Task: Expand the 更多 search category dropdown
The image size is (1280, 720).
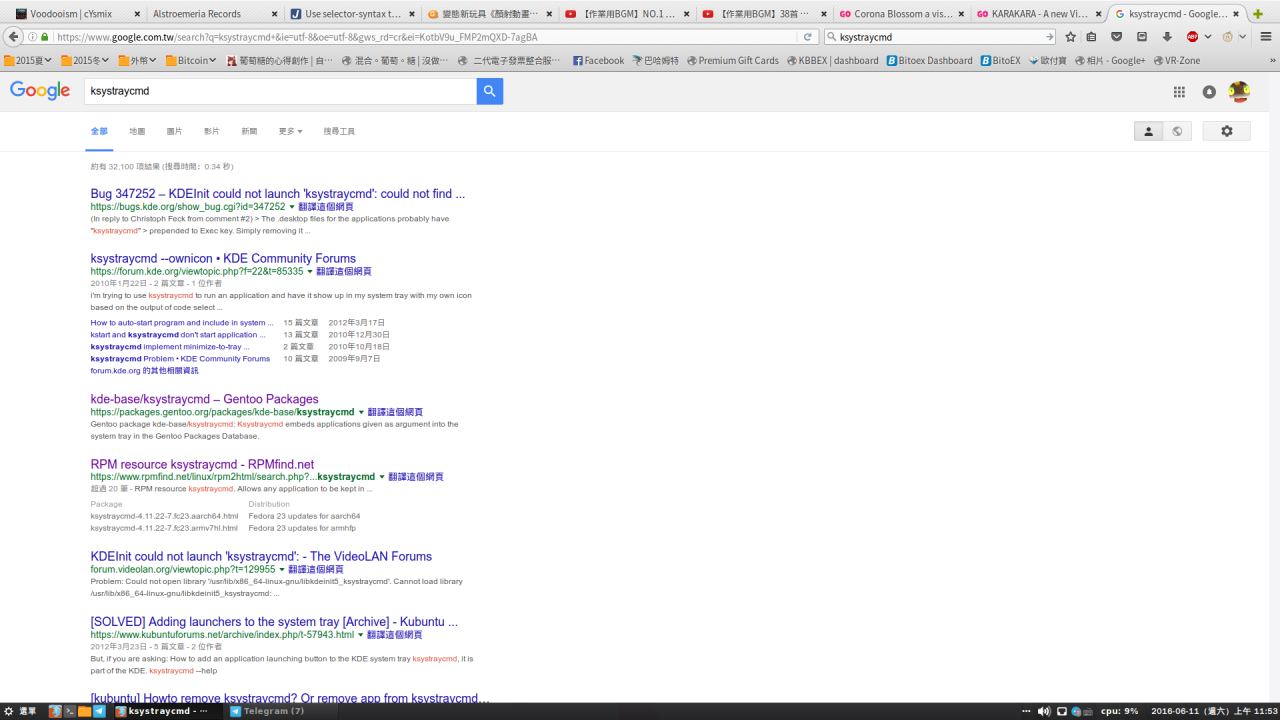Action: 290,131
